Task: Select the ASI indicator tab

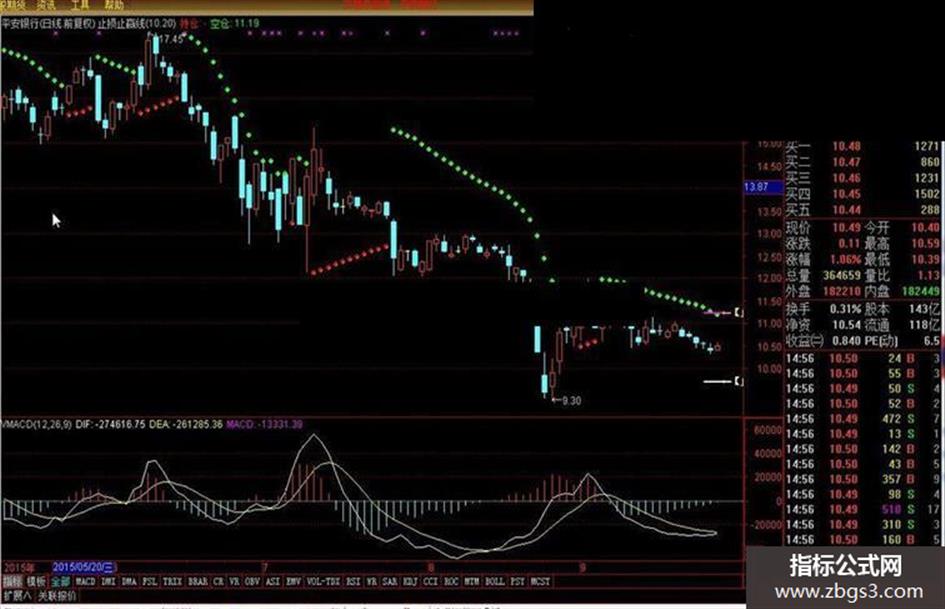Action: click(x=273, y=582)
